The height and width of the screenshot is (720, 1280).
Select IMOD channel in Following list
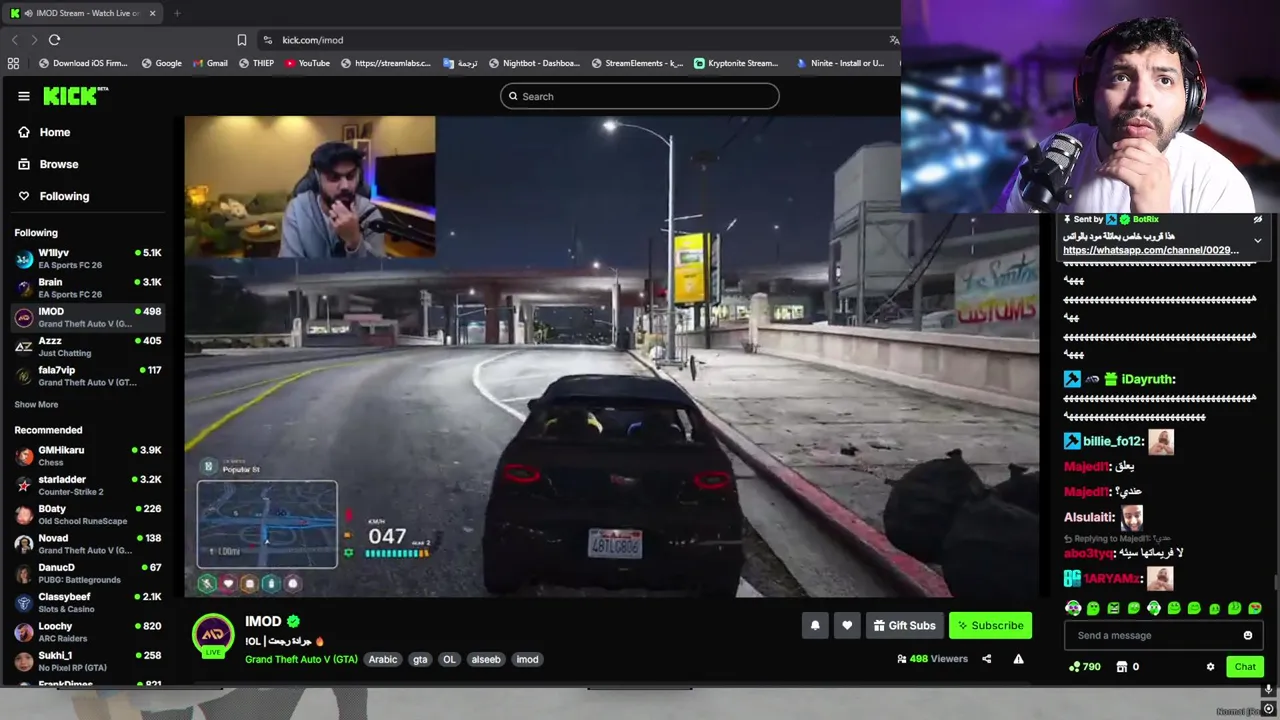click(x=88, y=317)
